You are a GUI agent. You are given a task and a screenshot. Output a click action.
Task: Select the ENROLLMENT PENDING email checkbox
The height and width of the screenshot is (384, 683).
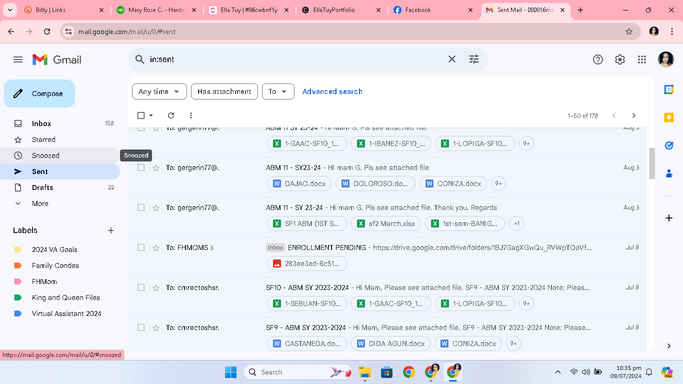coord(141,248)
